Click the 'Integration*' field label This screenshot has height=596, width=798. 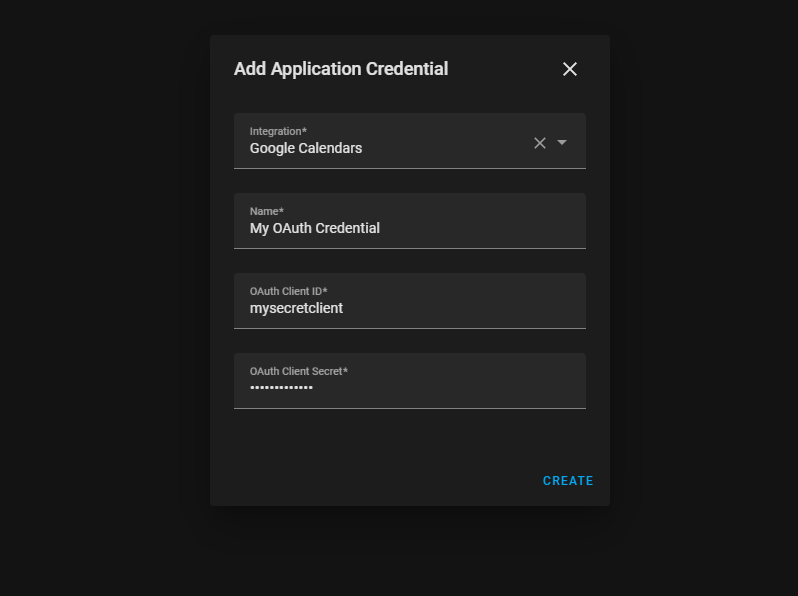pyautogui.click(x=278, y=131)
